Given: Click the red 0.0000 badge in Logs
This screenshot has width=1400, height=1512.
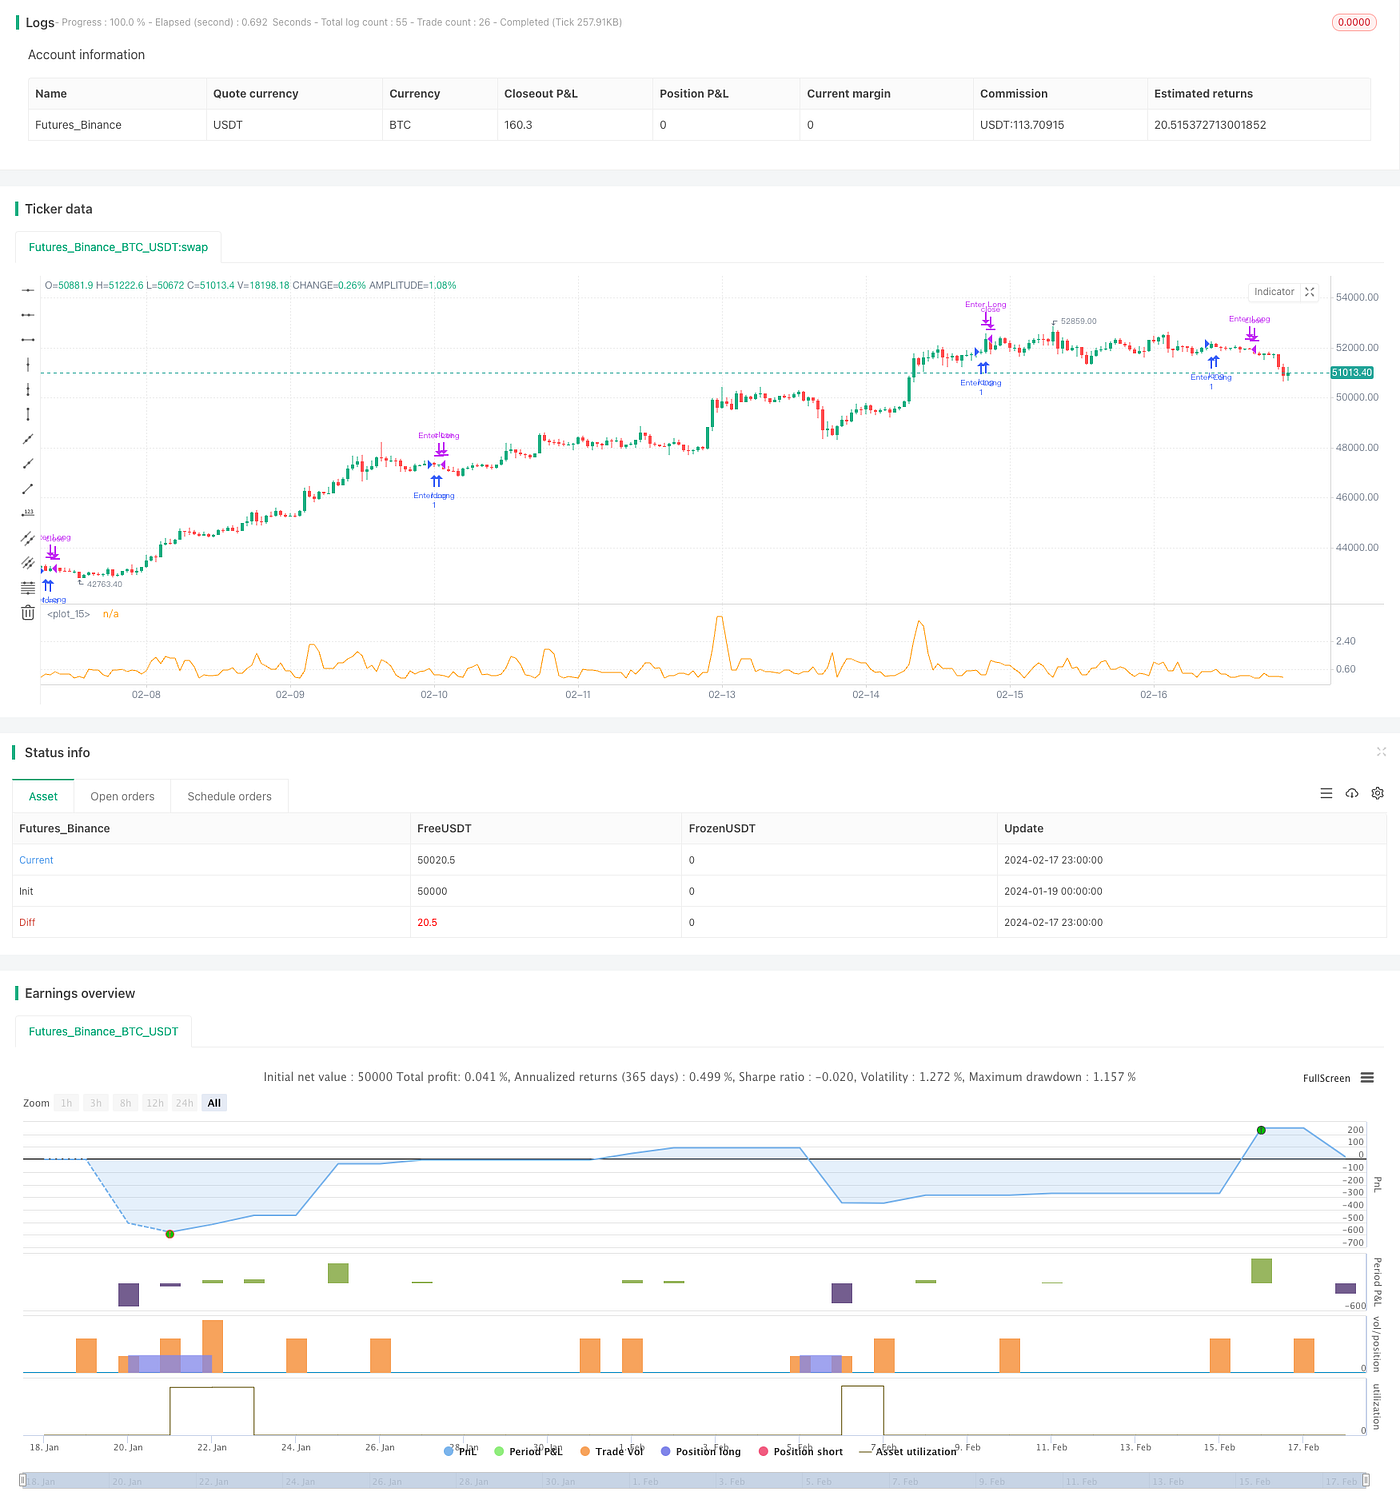Looking at the screenshot, I should [1354, 22].
